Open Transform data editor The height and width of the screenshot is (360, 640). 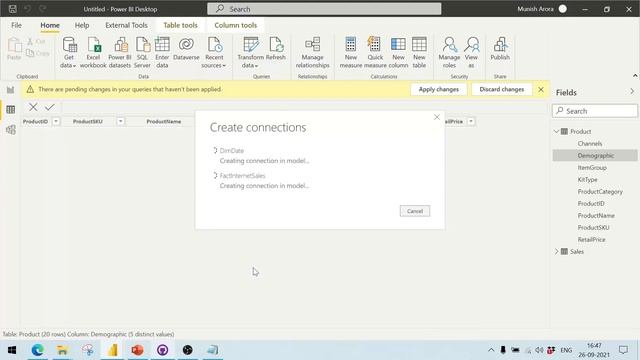[x=250, y=52]
